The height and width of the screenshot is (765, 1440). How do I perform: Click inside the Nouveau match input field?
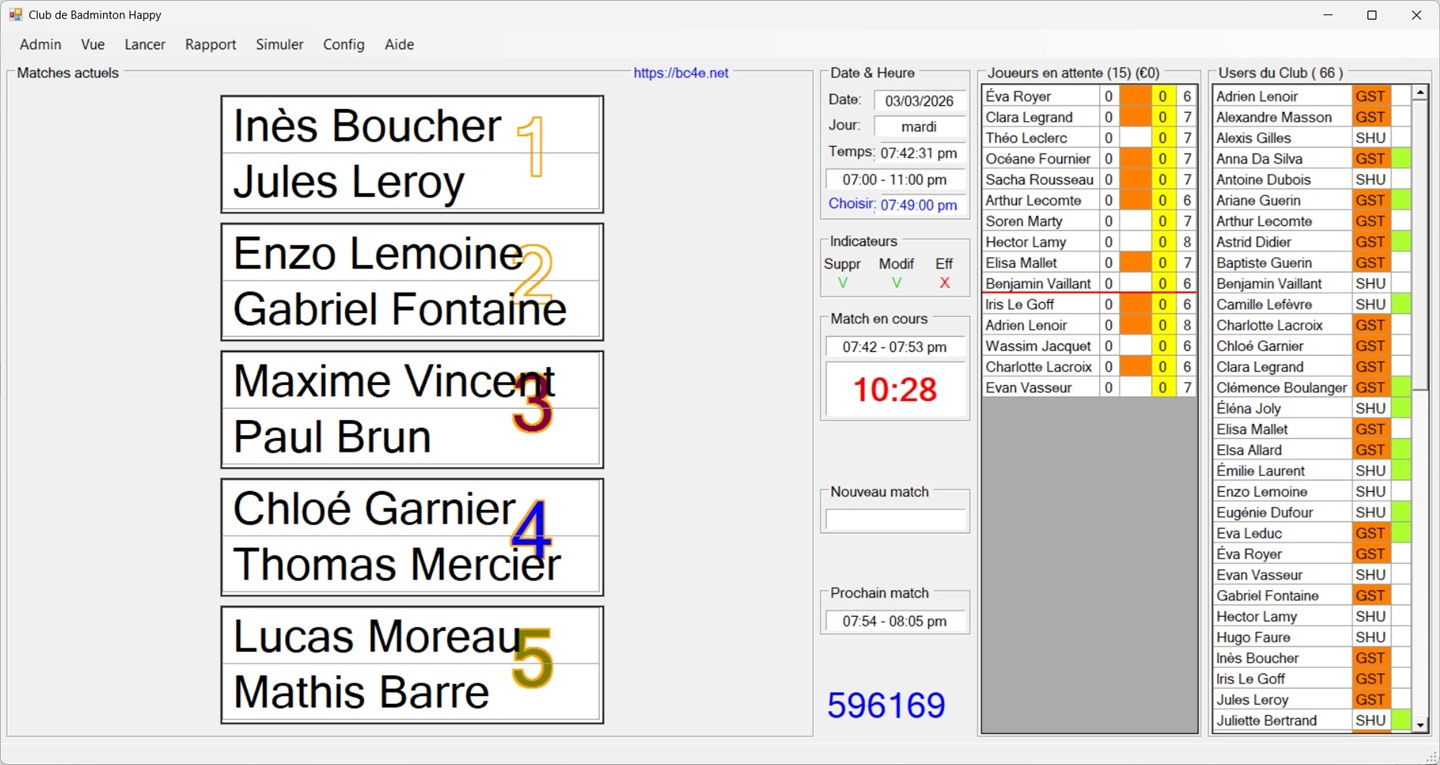(x=894, y=520)
